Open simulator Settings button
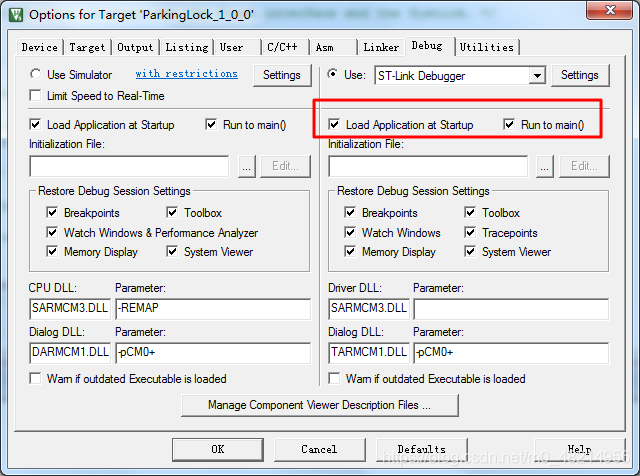The width and height of the screenshot is (640, 476). tap(282, 75)
